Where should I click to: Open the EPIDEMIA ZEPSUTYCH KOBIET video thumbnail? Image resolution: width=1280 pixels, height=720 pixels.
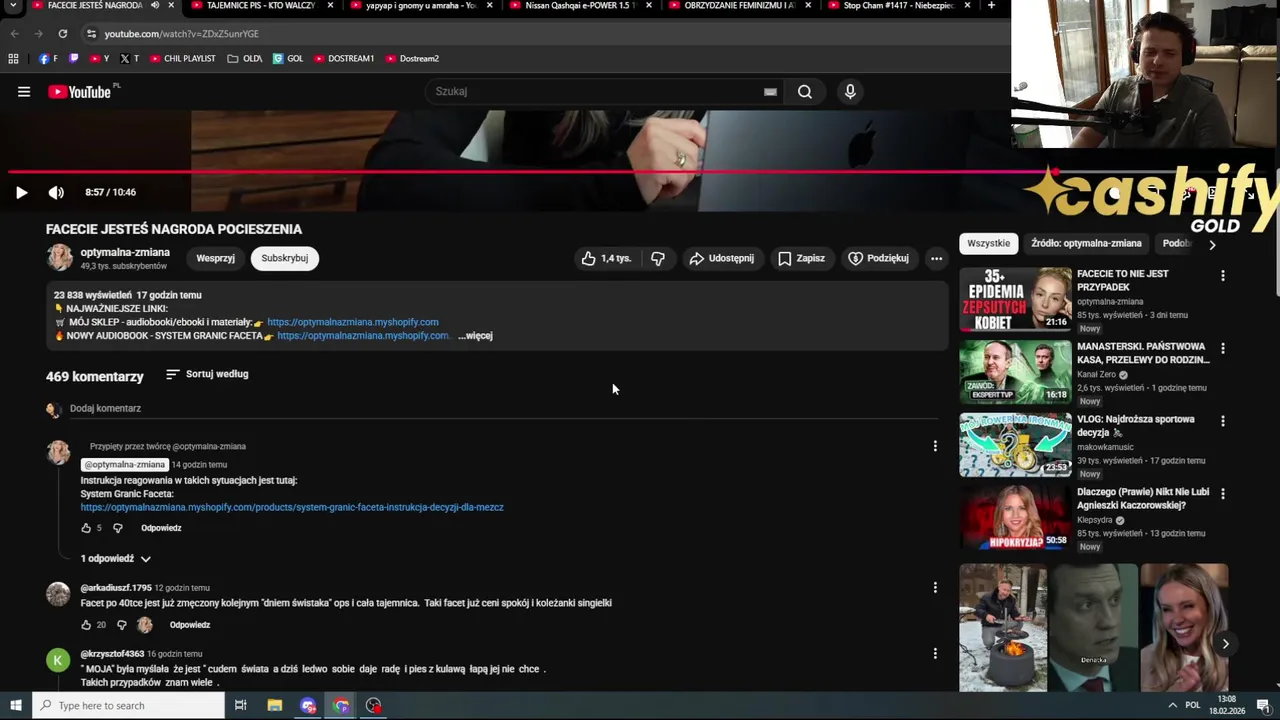point(1015,299)
